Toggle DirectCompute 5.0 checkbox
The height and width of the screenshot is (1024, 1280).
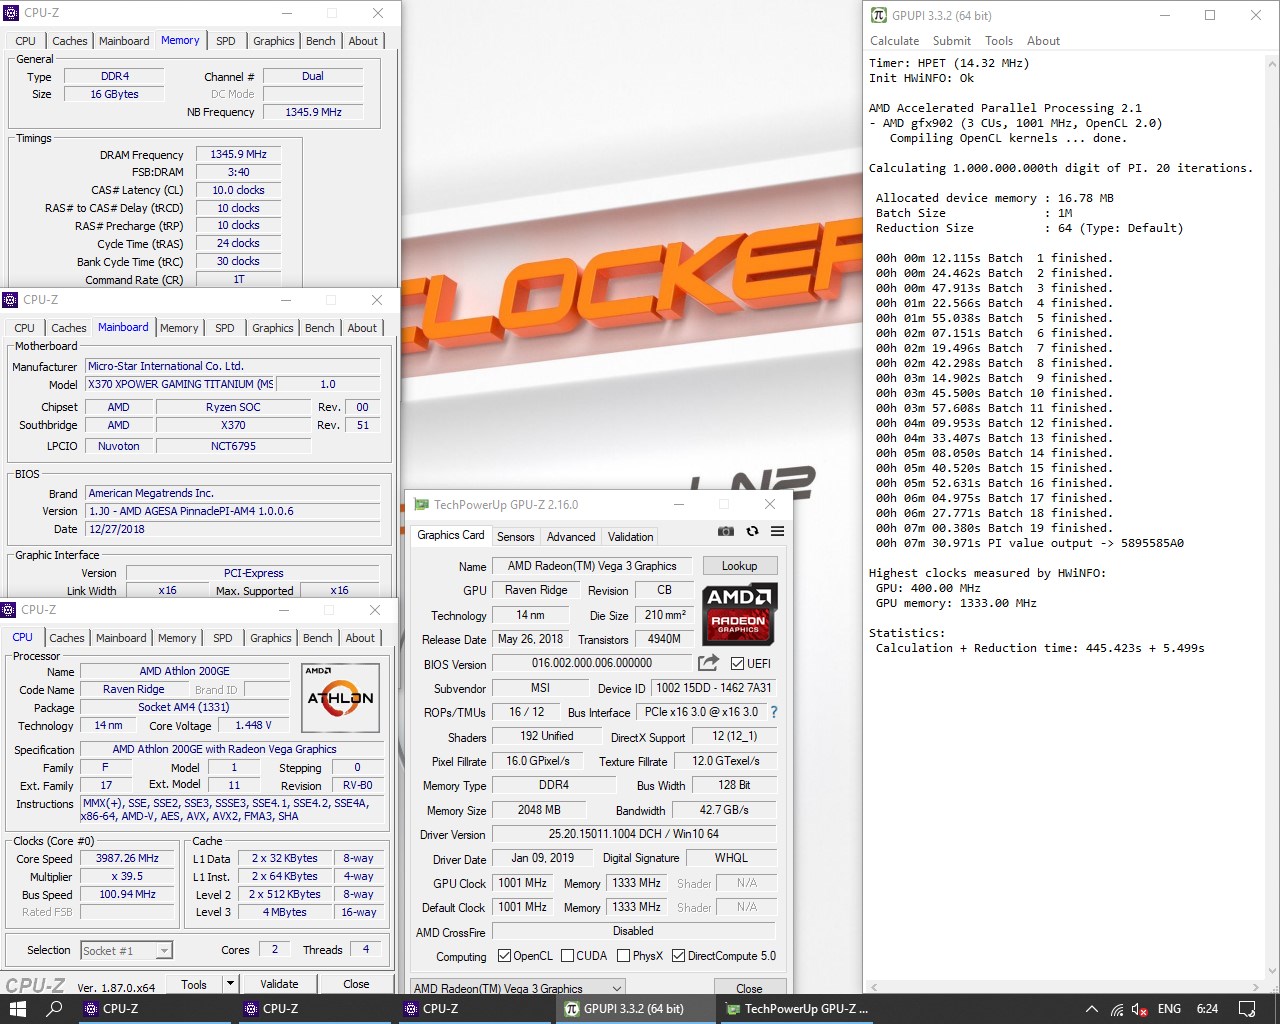[x=678, y=956]
